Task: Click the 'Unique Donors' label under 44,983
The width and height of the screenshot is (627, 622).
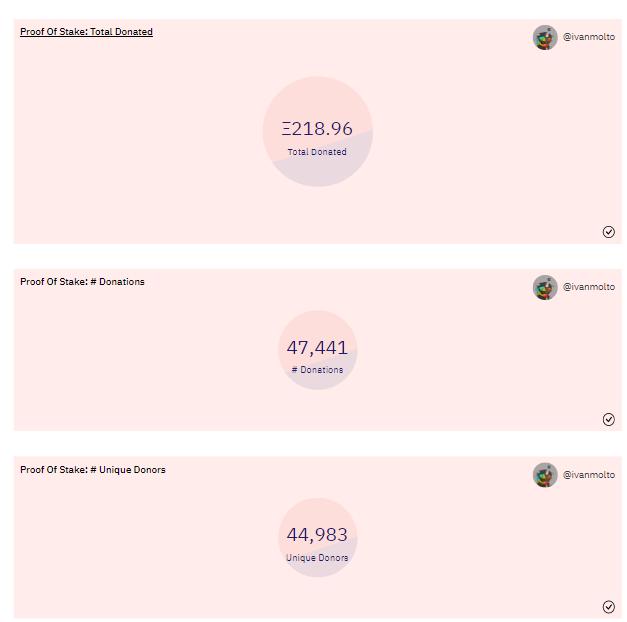Action: click(x=317, y=558)
